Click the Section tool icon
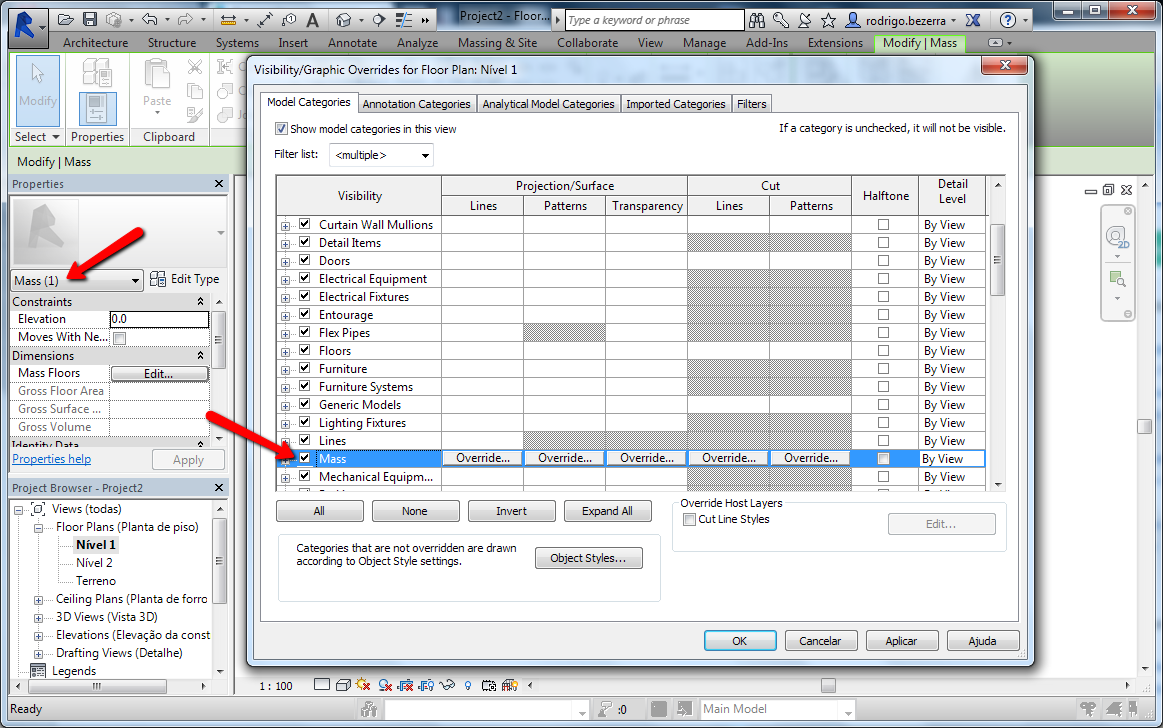This screenshot has height=728, width=1163. [x=379, y=20]
